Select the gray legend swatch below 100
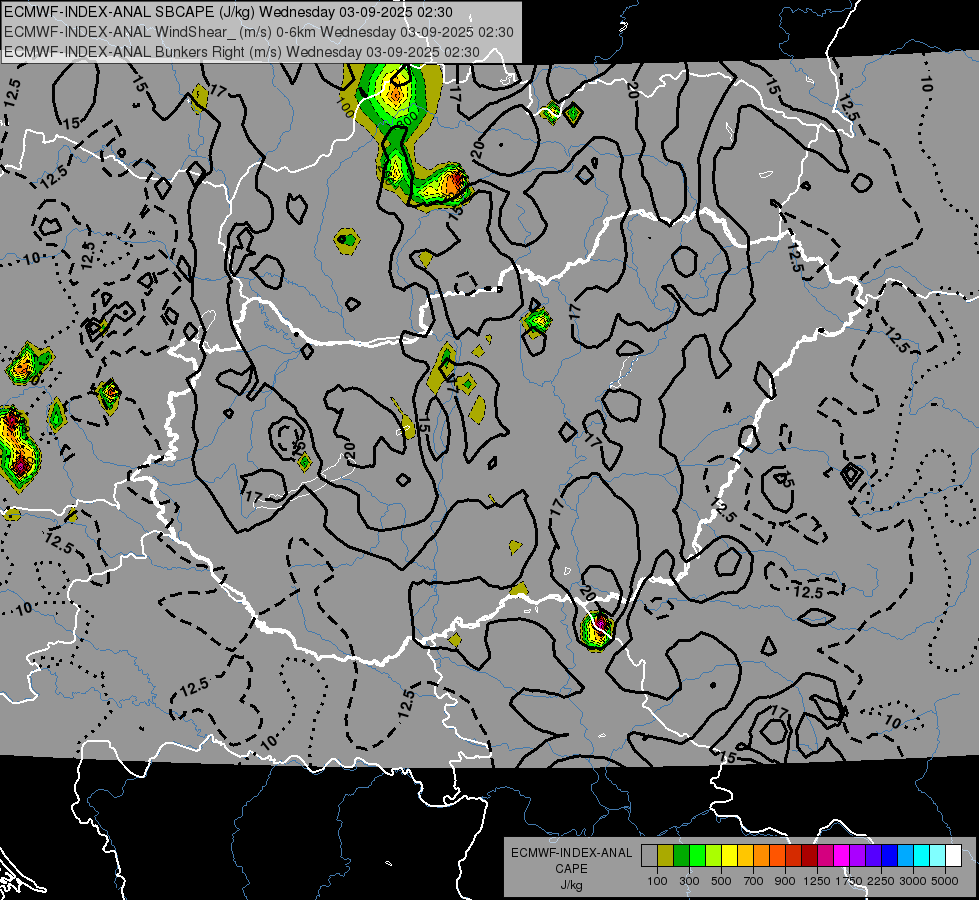Image resolution: width=979 pixels, height=900 pixels. (x=649, y=856)
